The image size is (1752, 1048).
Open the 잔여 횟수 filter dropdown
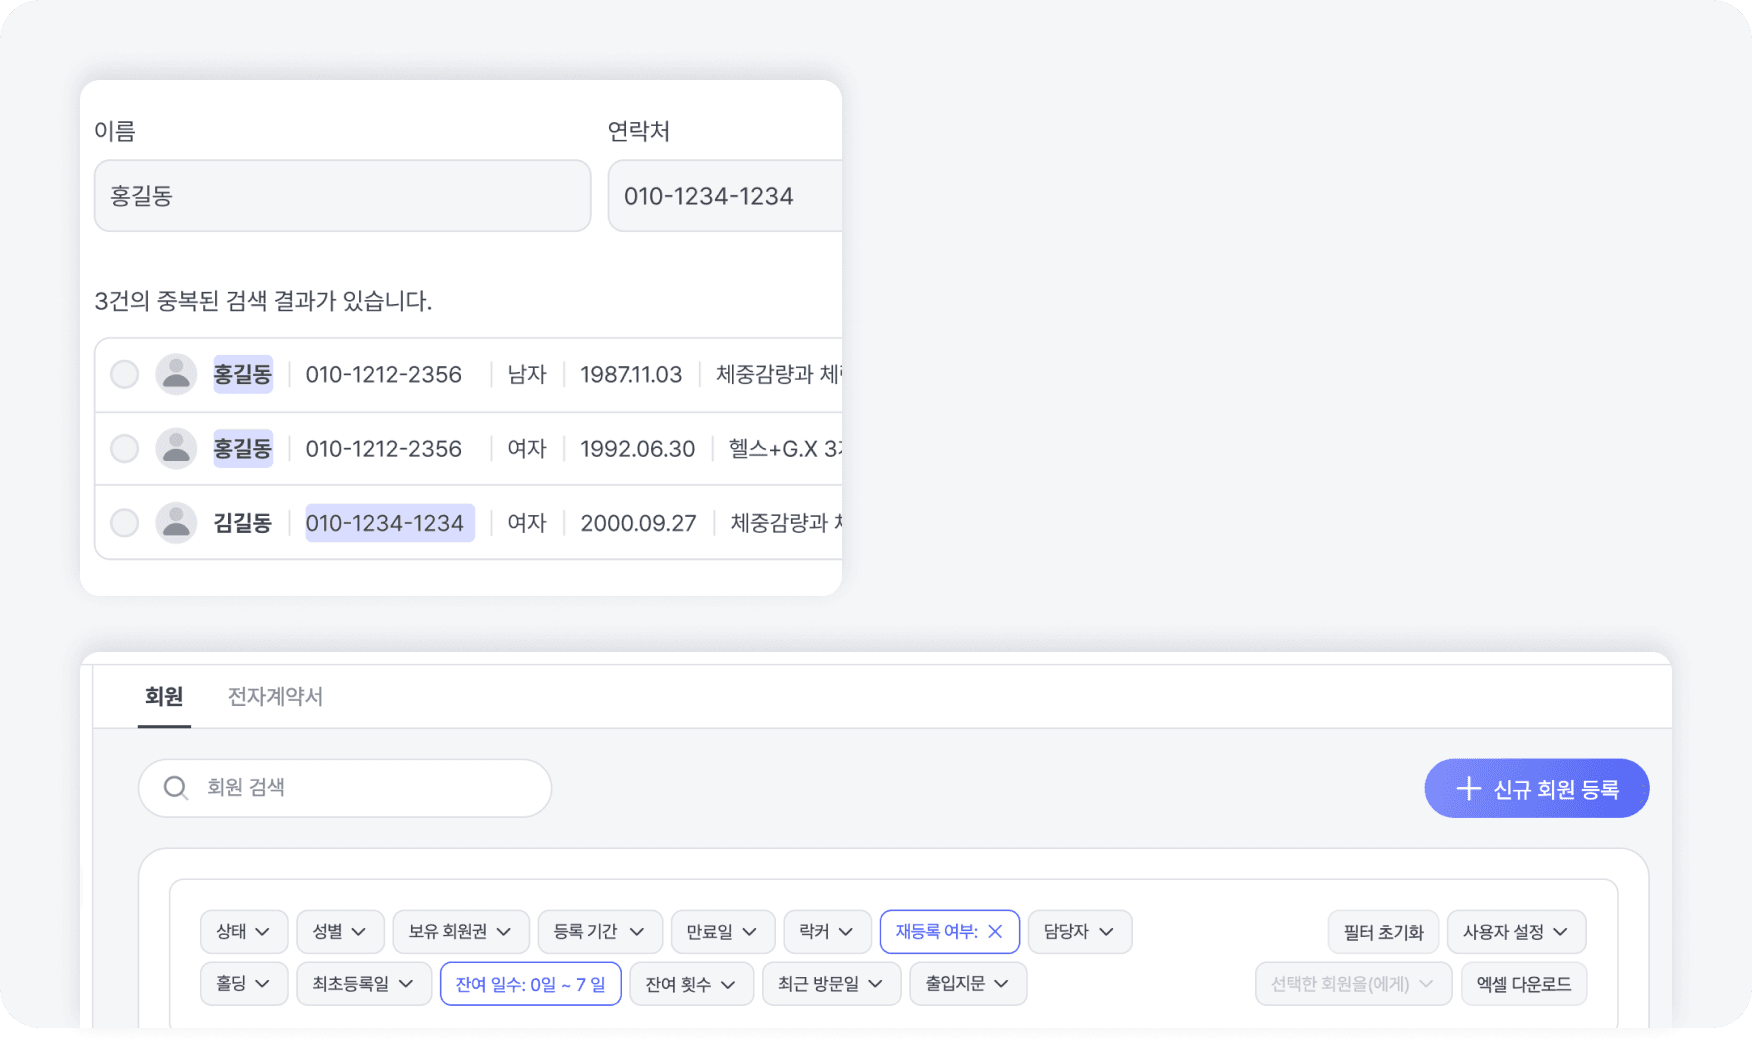click(x=692, y=984)
